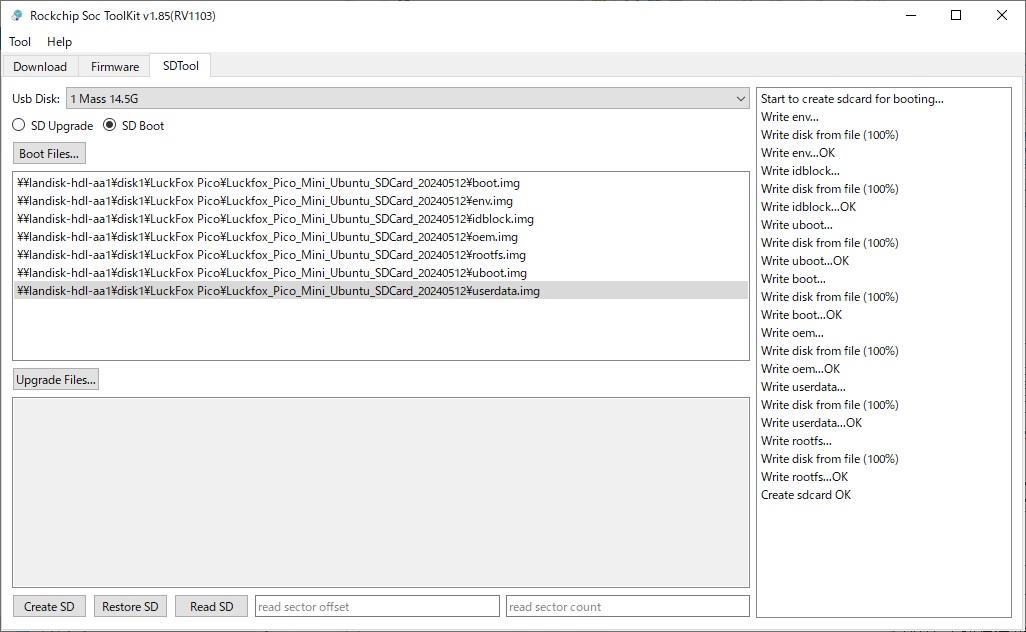Select the SD Boot radio button
Image resolution: width=1026 pixels, height=632 pixels.
(x=134, y=126)
